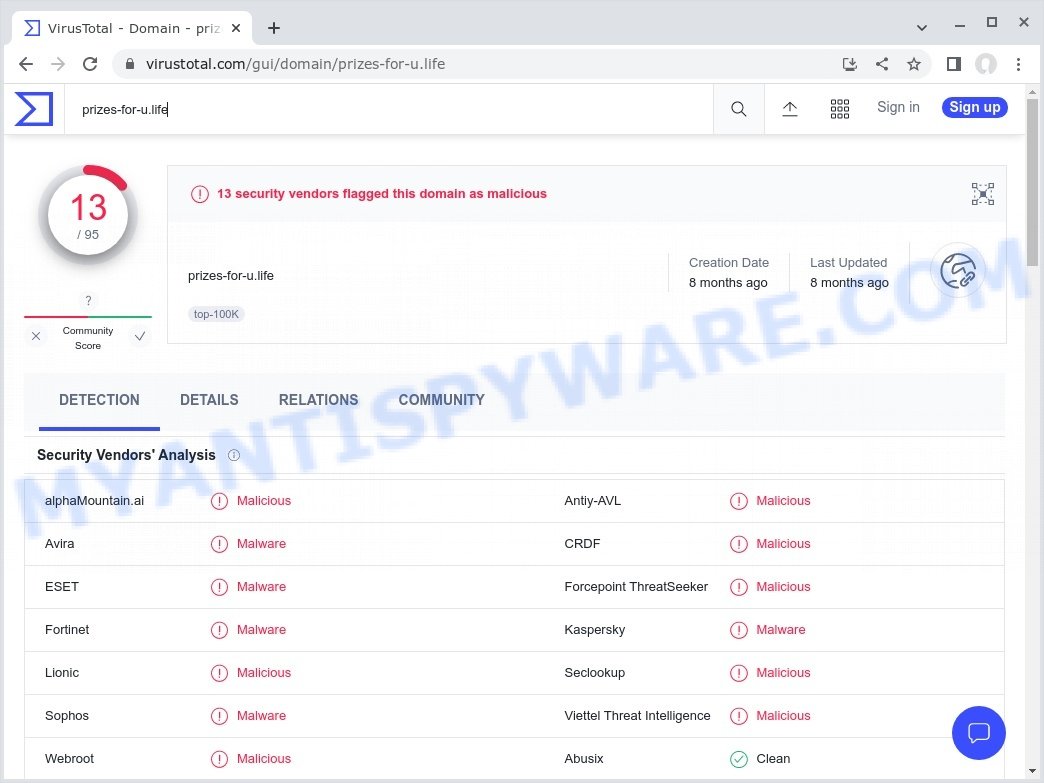Click the CRDF vendor name

click(582, 544)
